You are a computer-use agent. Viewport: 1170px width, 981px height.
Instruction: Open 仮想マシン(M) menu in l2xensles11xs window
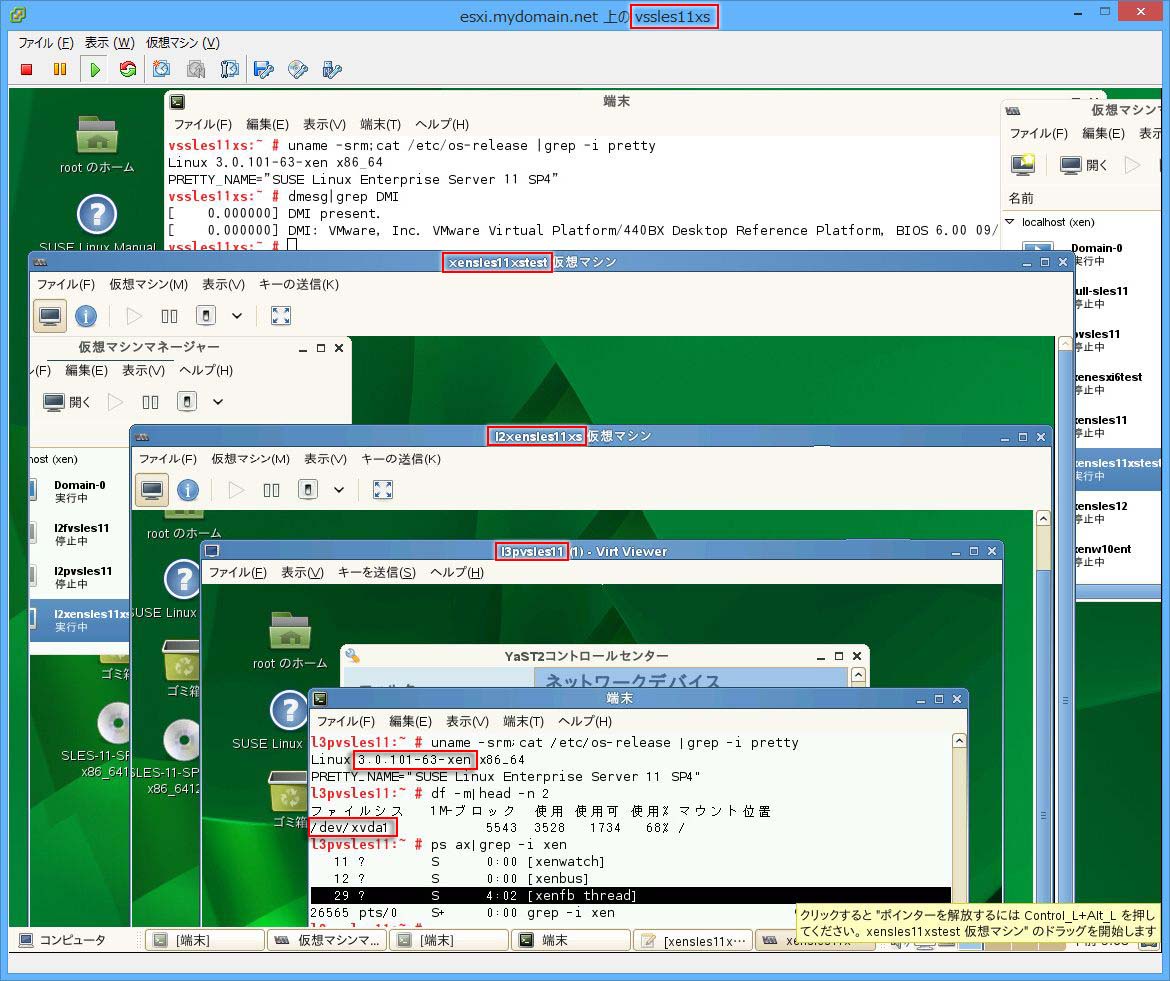click(x=250, y=458)
